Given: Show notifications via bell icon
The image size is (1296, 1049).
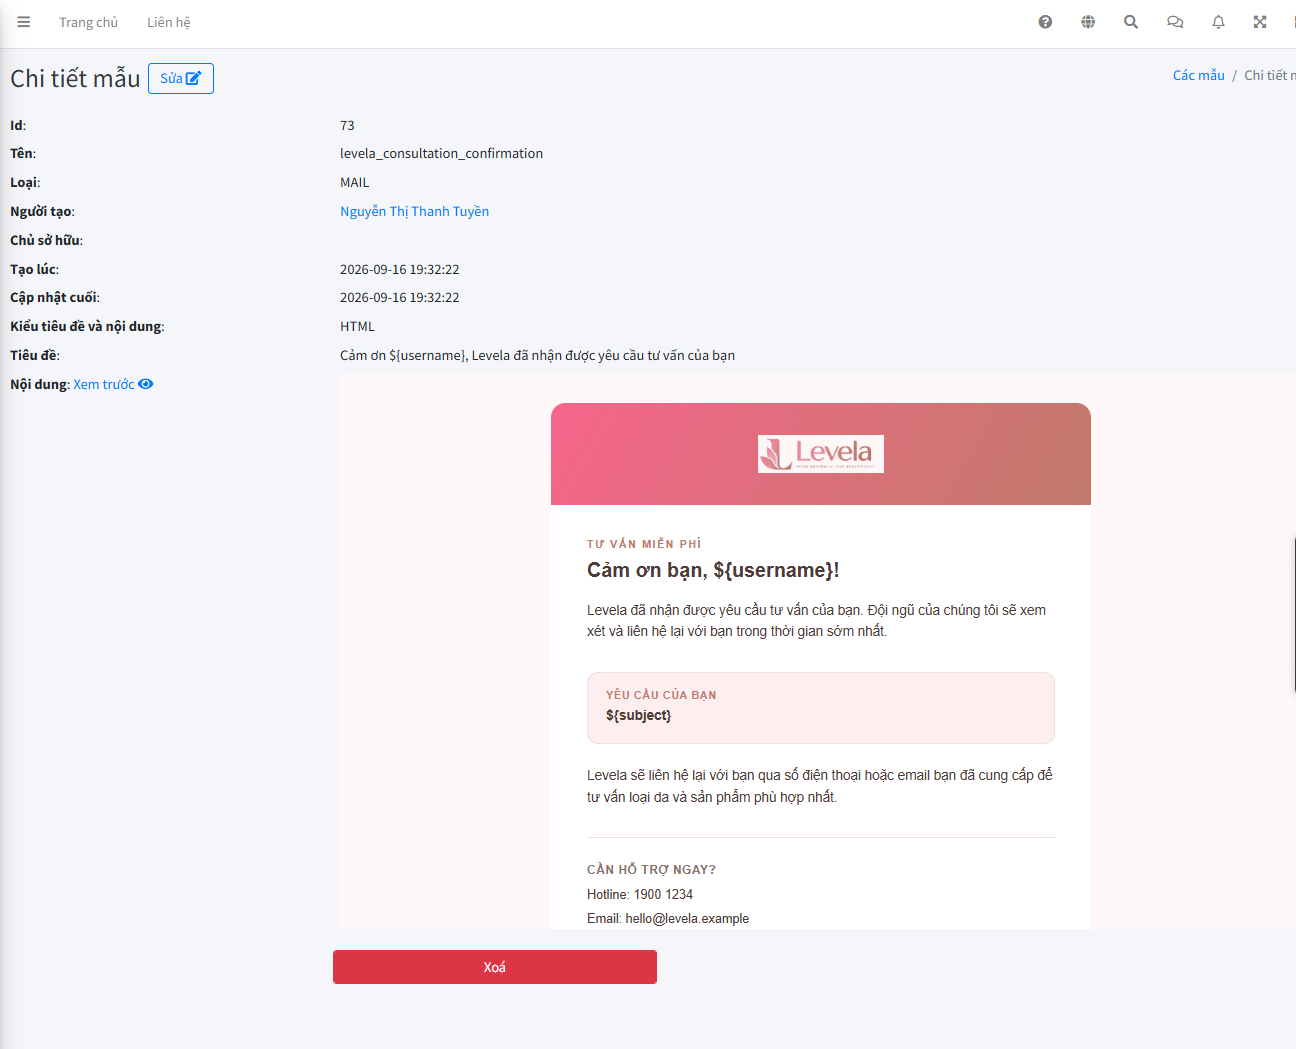Looking at the screenshot, I should tap(1218, 22).
